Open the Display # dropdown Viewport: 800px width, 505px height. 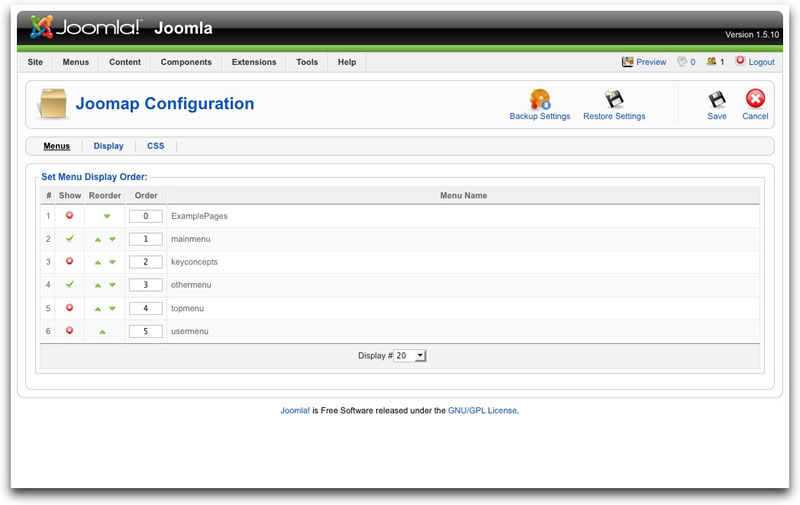[410, 356]
